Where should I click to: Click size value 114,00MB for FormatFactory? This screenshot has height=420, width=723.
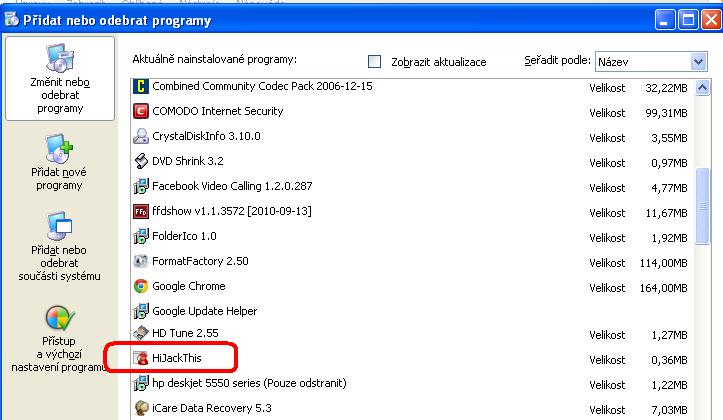(x=664, y=263)
